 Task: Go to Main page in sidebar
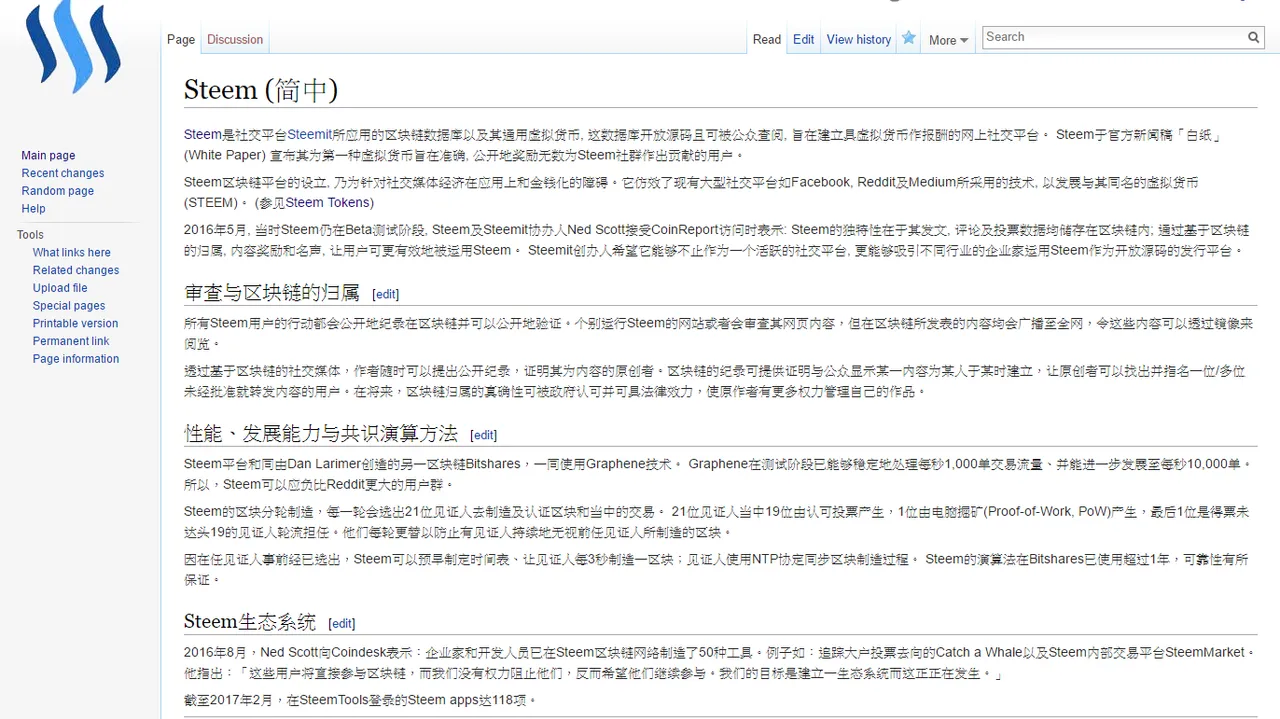[48, 156]
